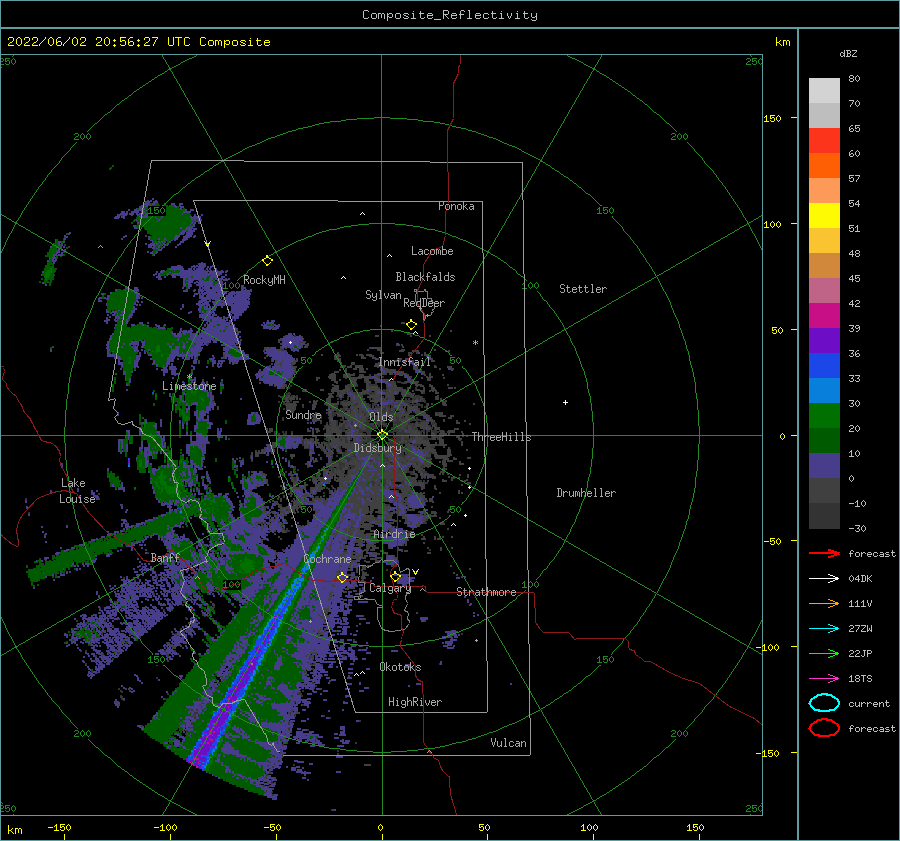Click the Strathmore label
900x841 pixels.
tap(486, 592)
